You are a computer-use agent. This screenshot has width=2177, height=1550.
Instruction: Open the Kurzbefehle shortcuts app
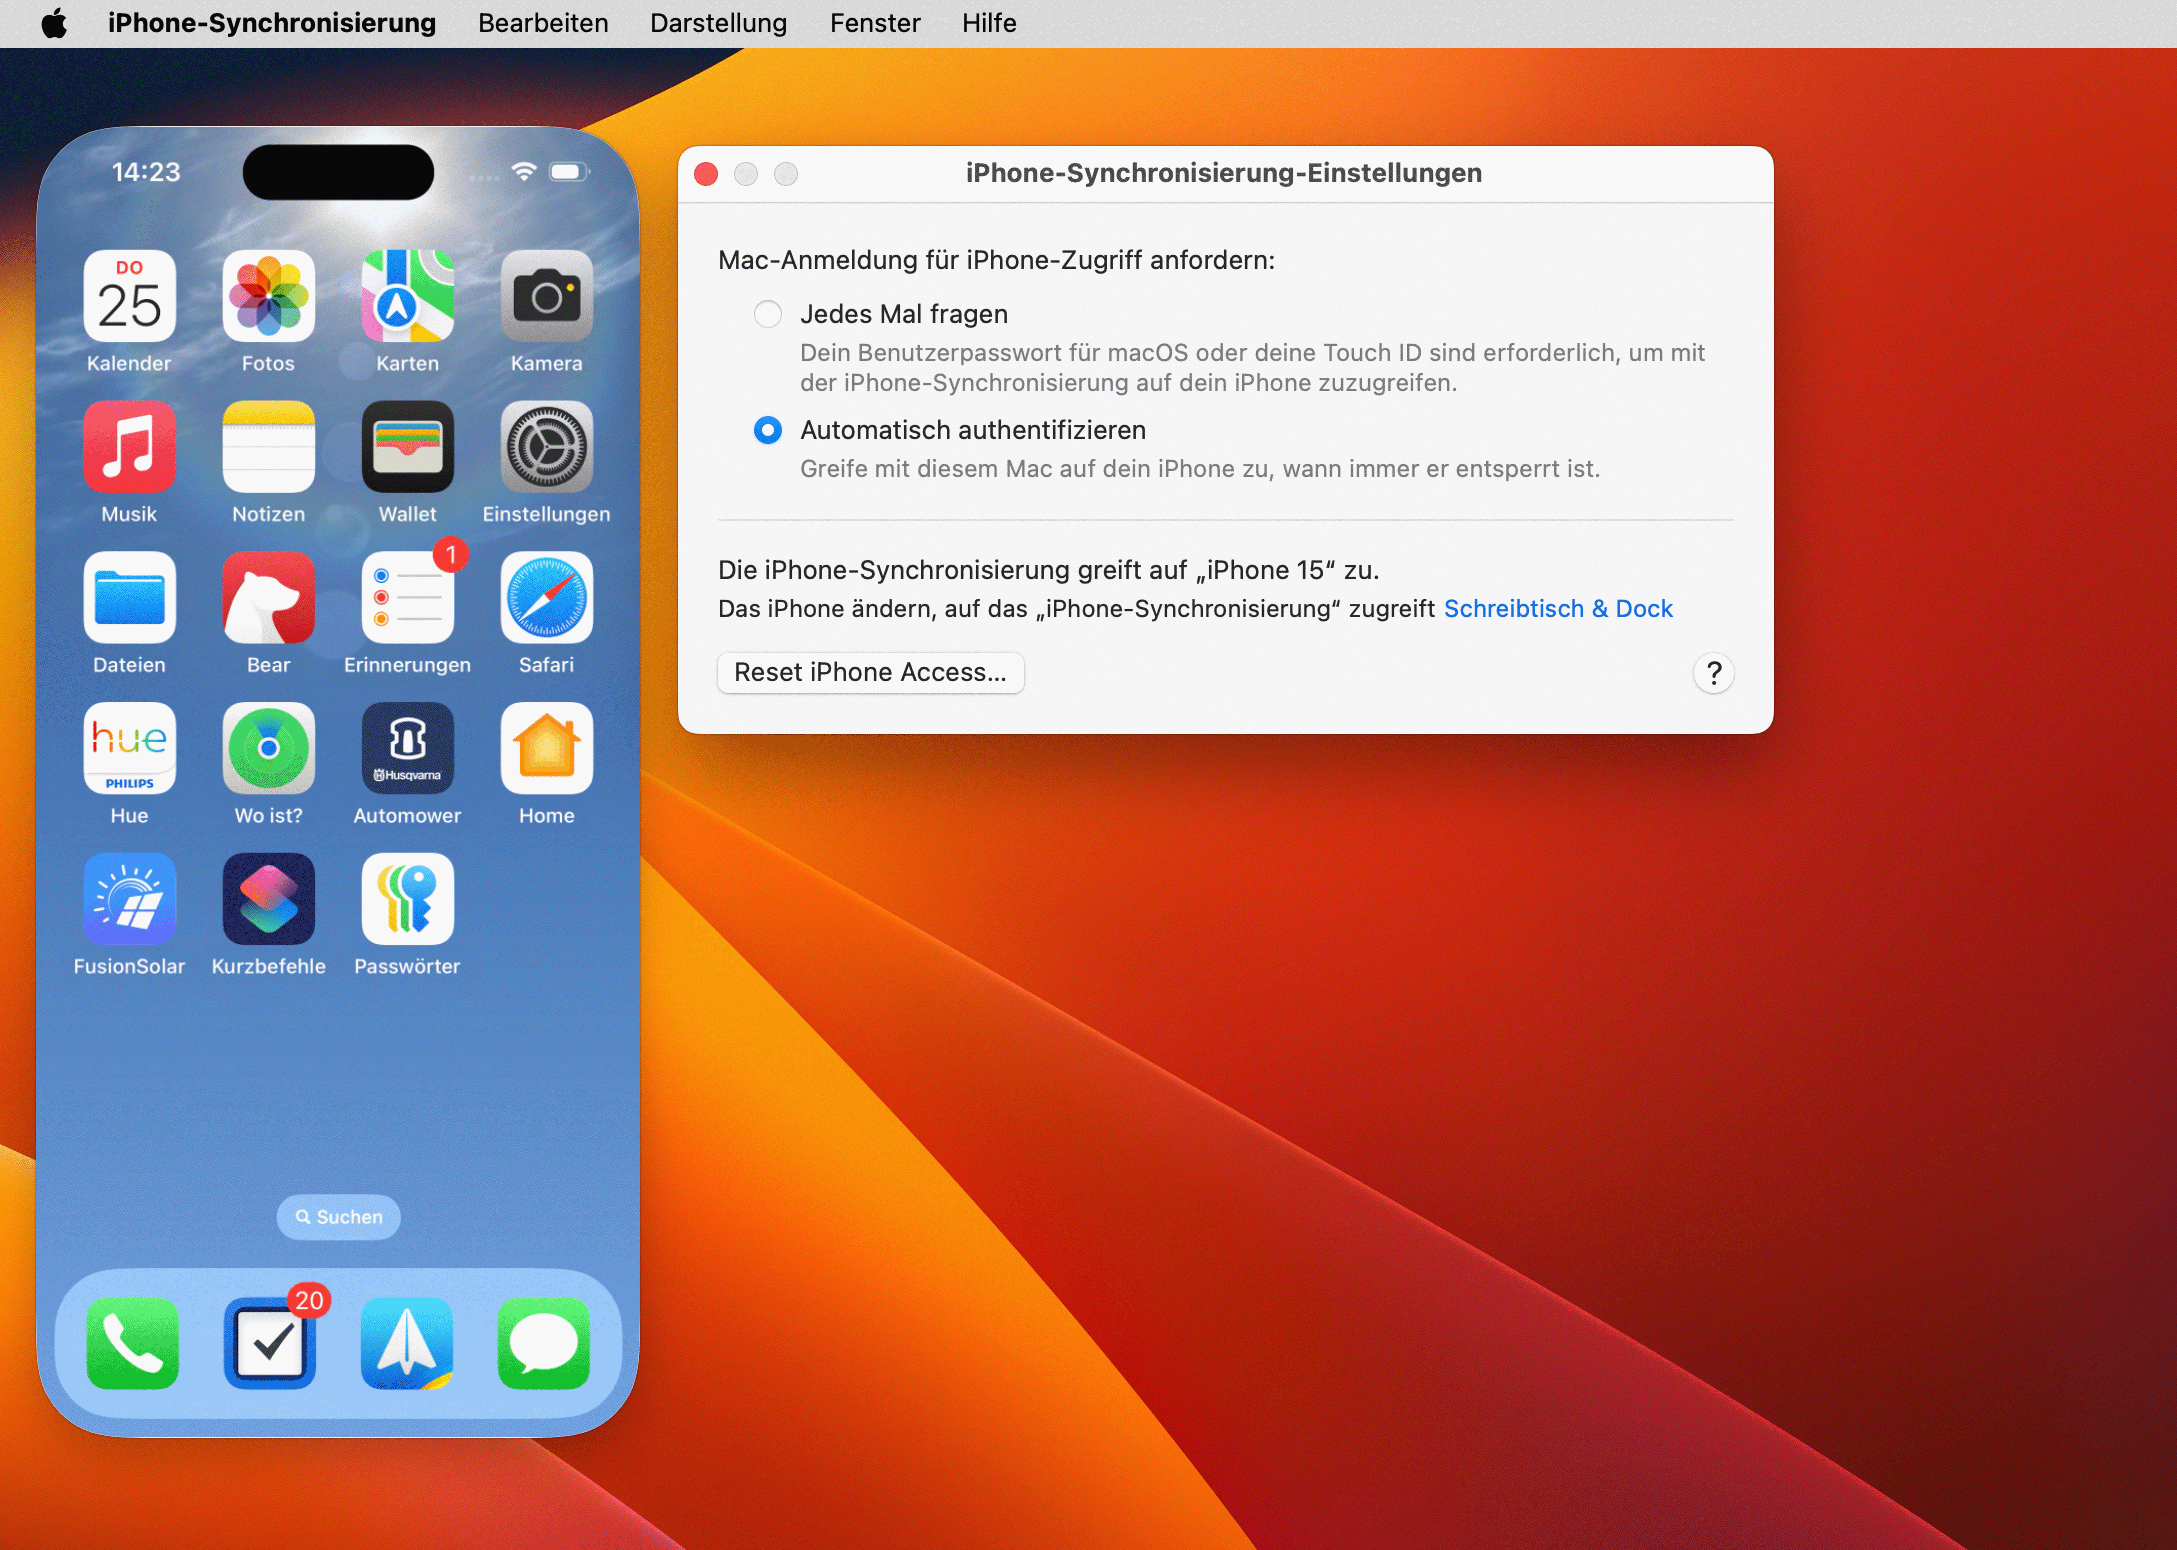[x=268, y=900]
